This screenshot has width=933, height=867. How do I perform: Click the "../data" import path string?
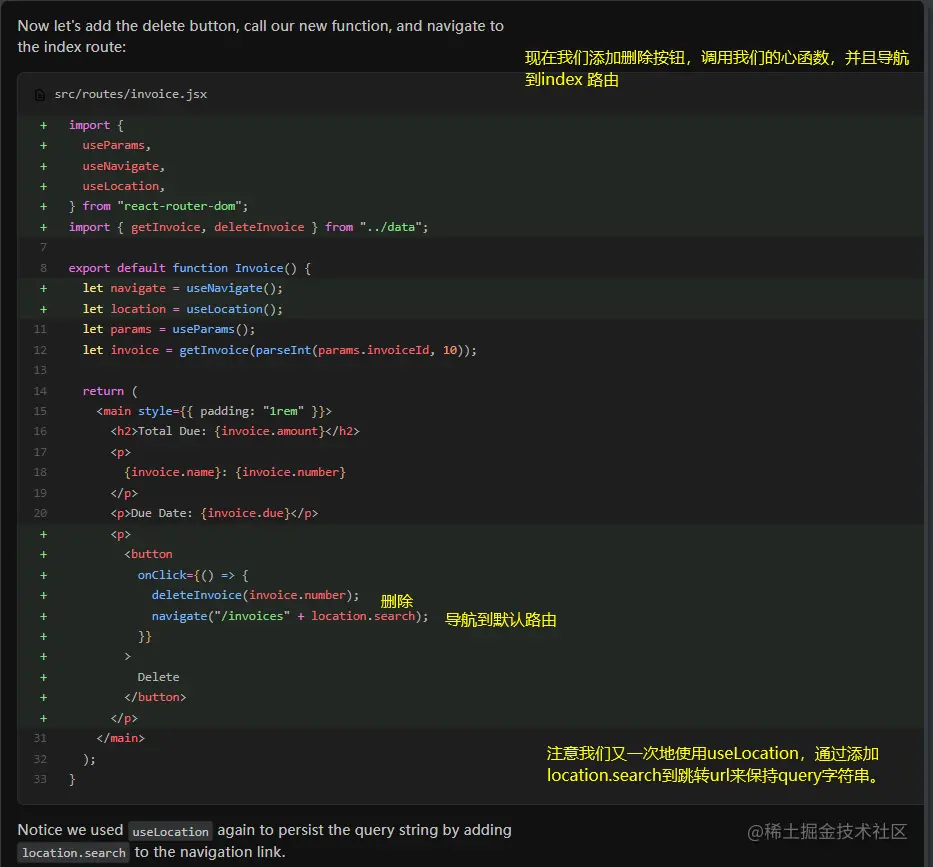tap(390, 227)
